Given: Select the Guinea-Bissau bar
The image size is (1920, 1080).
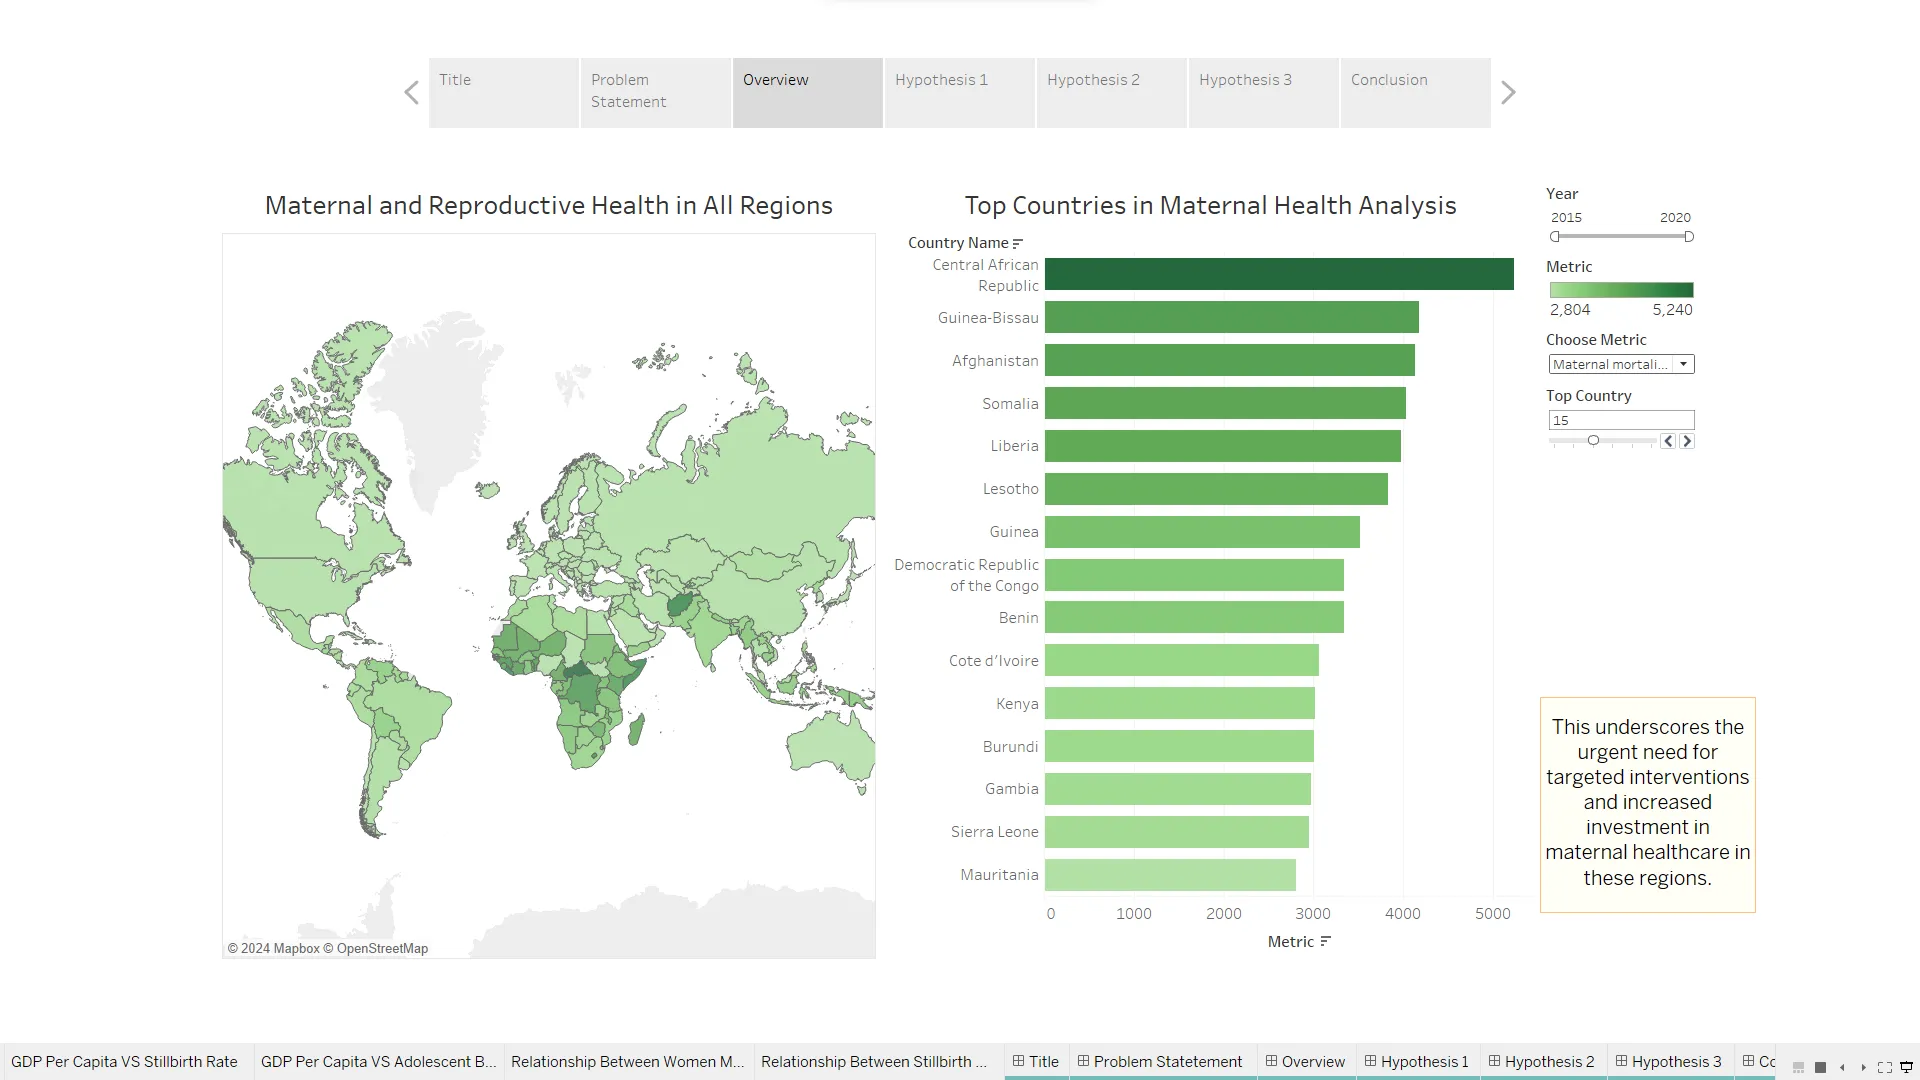Looking at the screenshot, I should pyautogui.click(x=1232, y=317).
